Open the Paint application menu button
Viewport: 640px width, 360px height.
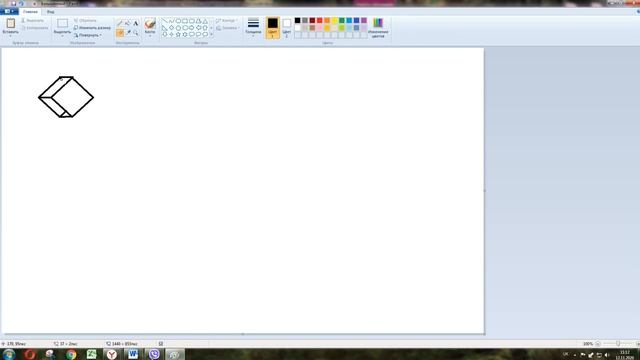point(9,11)
